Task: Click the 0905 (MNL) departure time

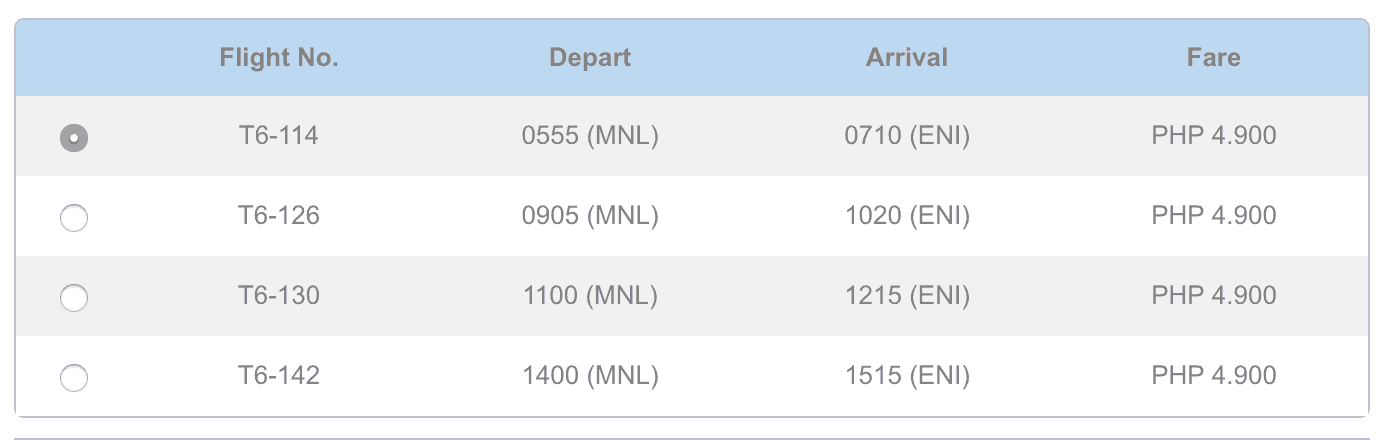Action: (590, 216)
